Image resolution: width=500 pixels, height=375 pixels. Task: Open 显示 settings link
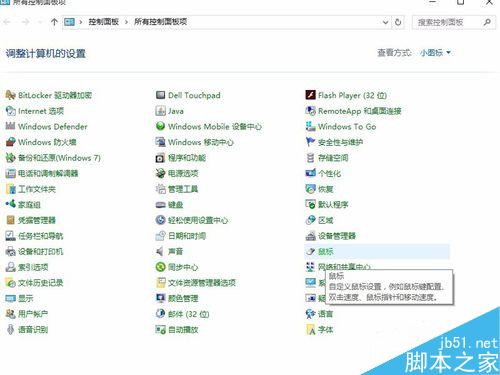point(26,298)
